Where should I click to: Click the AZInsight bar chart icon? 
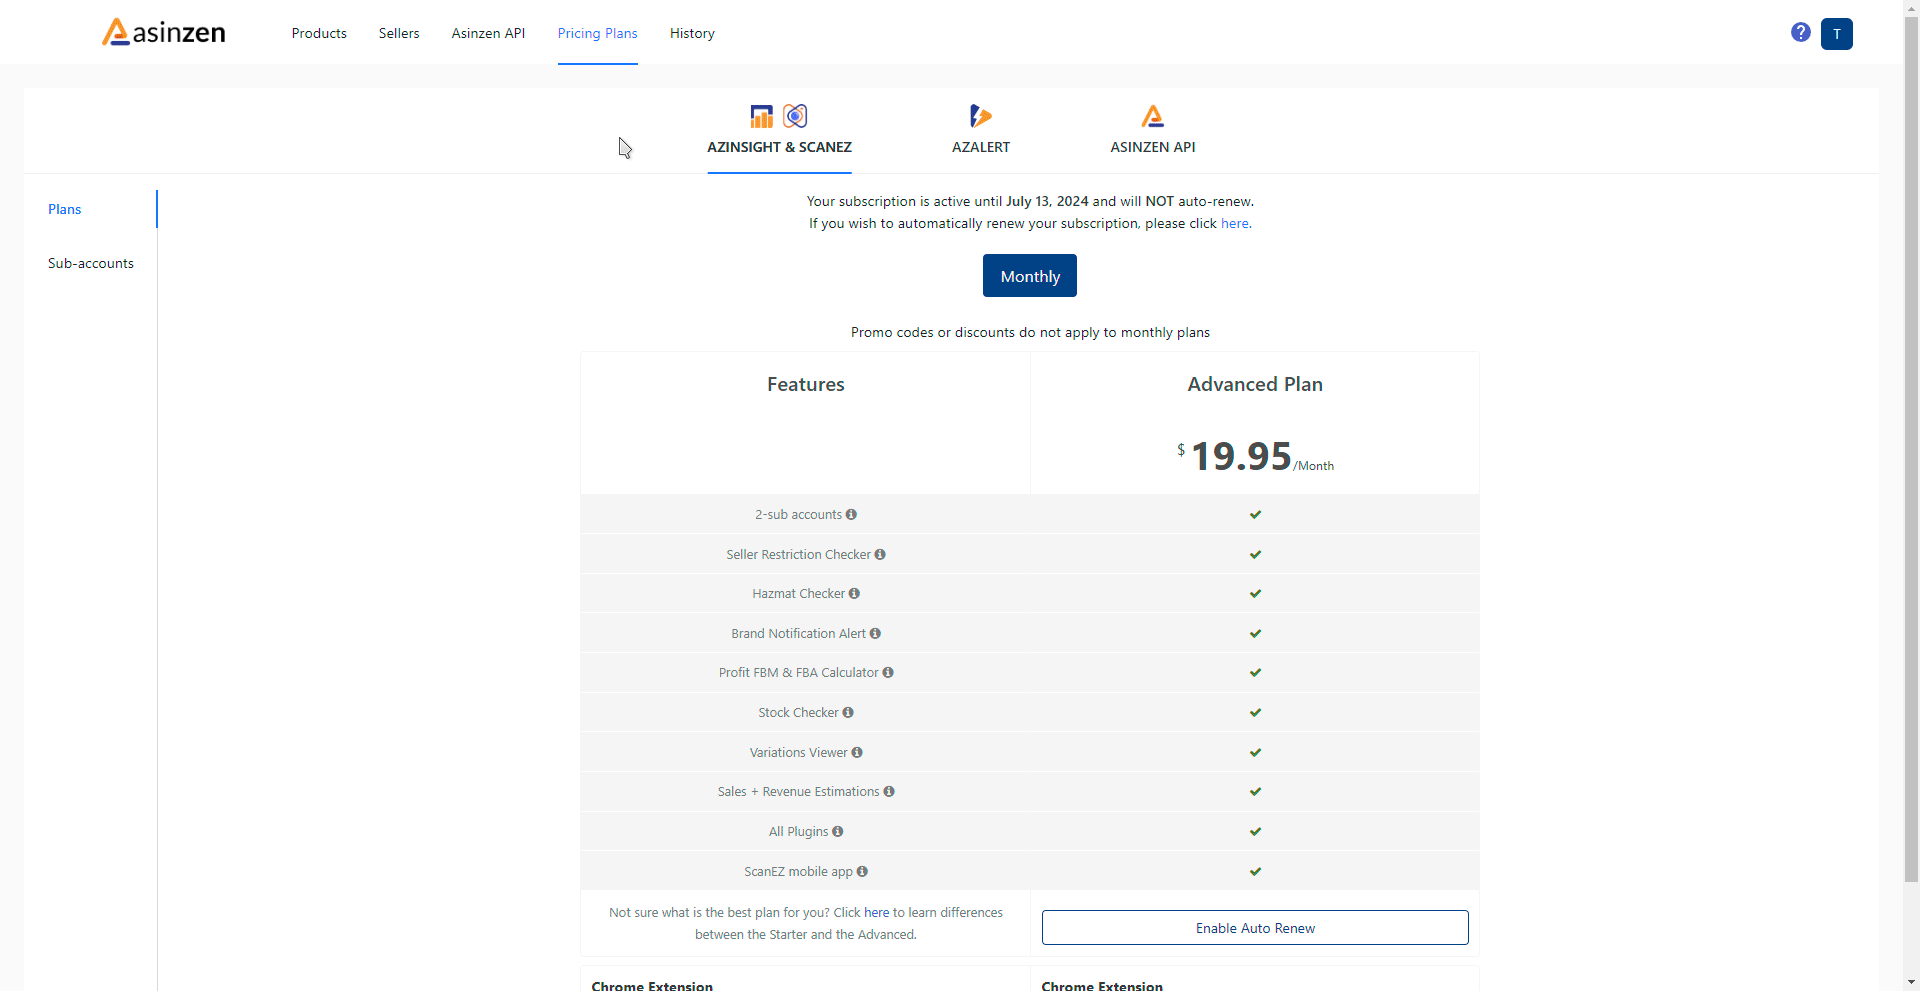click(x=762, y=116)
